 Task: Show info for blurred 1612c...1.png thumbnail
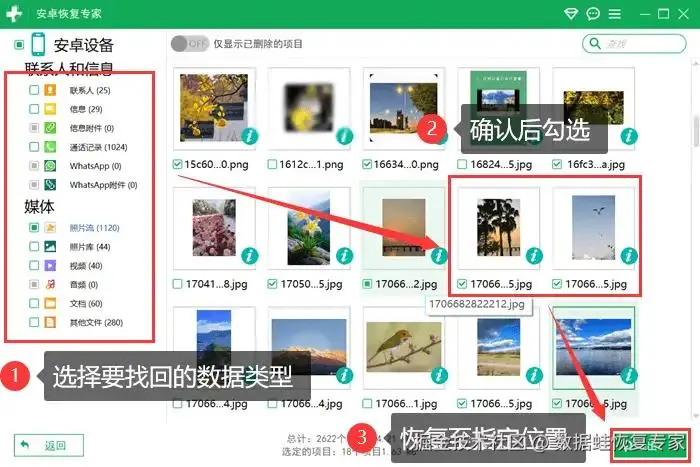(x=344, y=136)
